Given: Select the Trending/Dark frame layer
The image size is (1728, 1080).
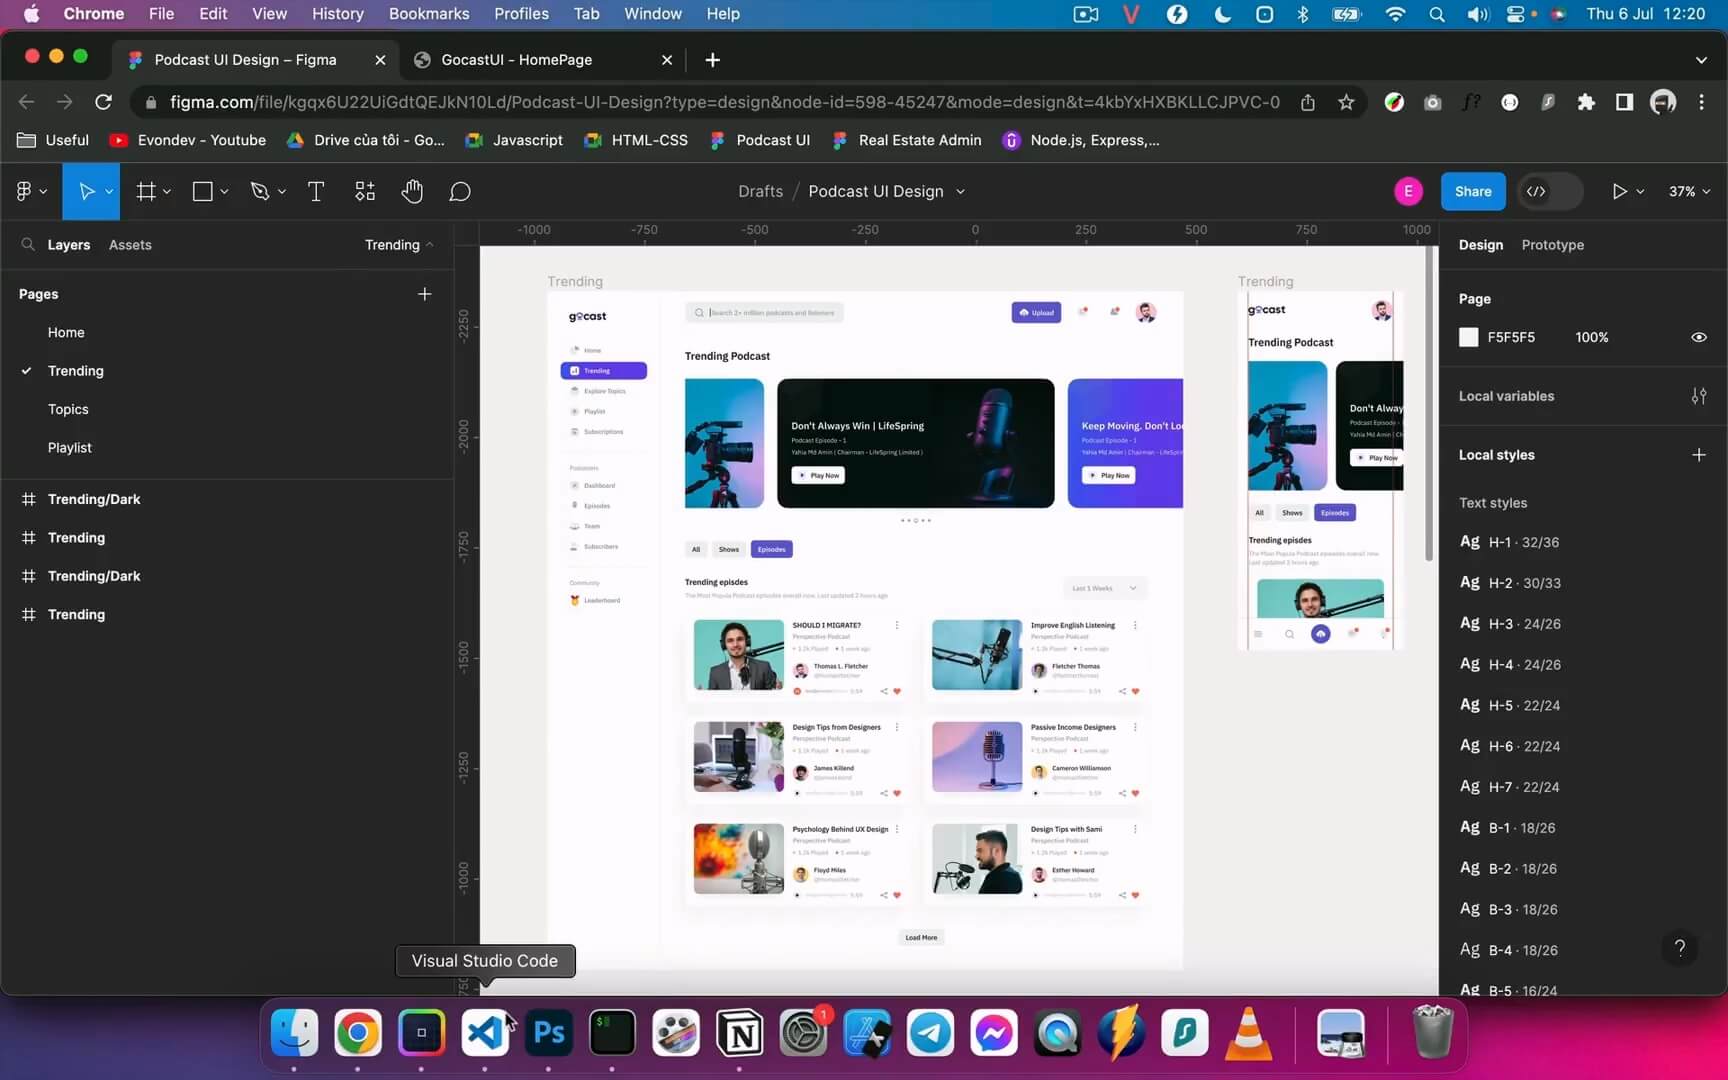Looking at the screenshot, I should pyautogui.click(x=94, y=499).
